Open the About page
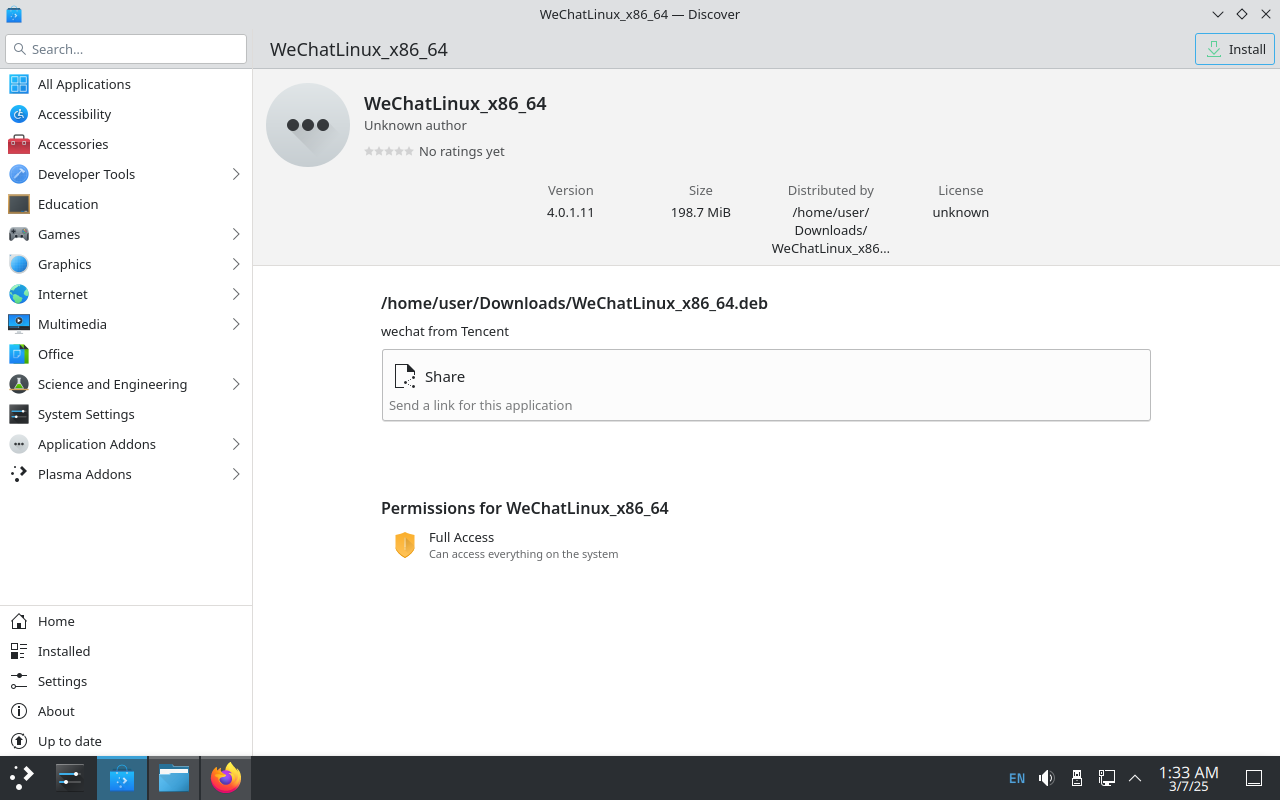The height and width of the screenshot is (800, 1280). pos(126,711)
